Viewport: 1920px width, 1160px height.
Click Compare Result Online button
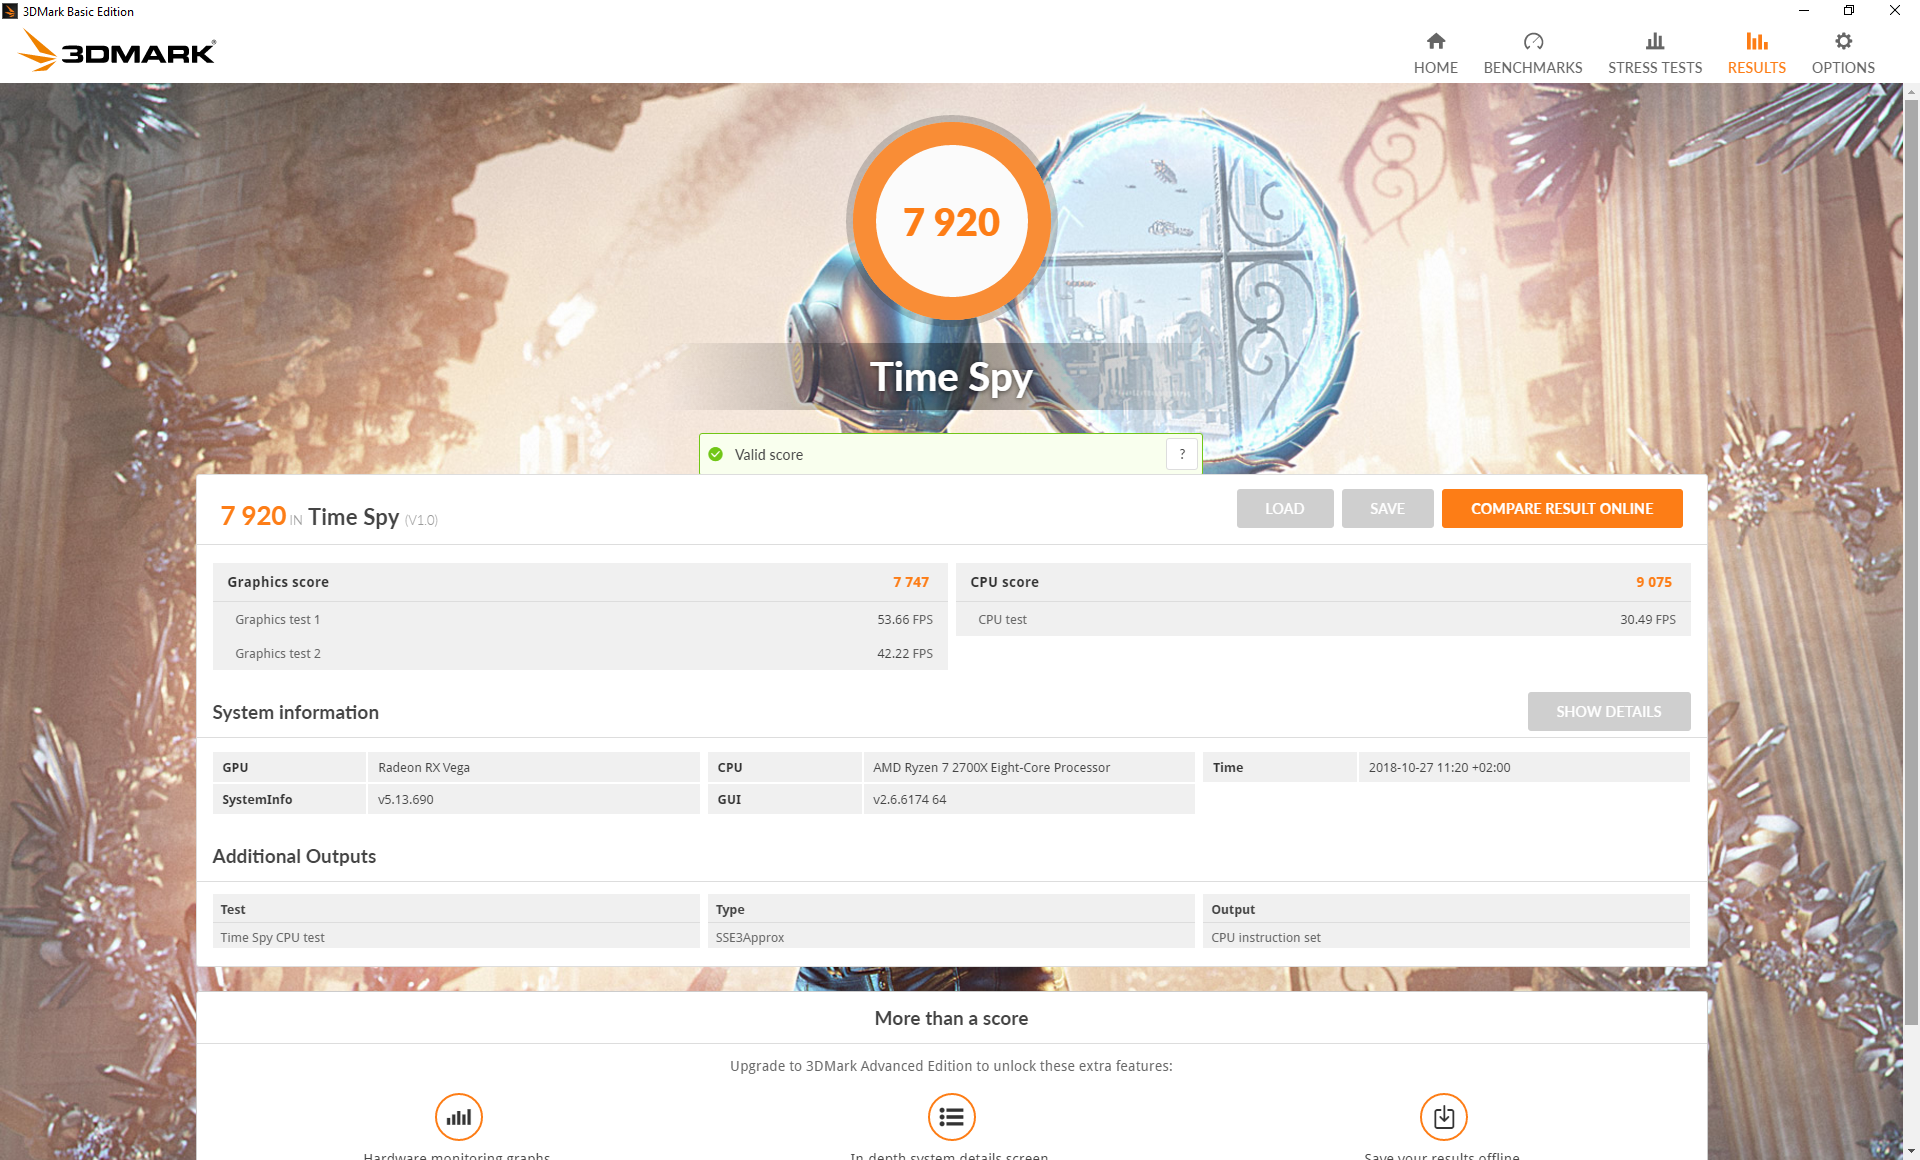[1561, 509]
